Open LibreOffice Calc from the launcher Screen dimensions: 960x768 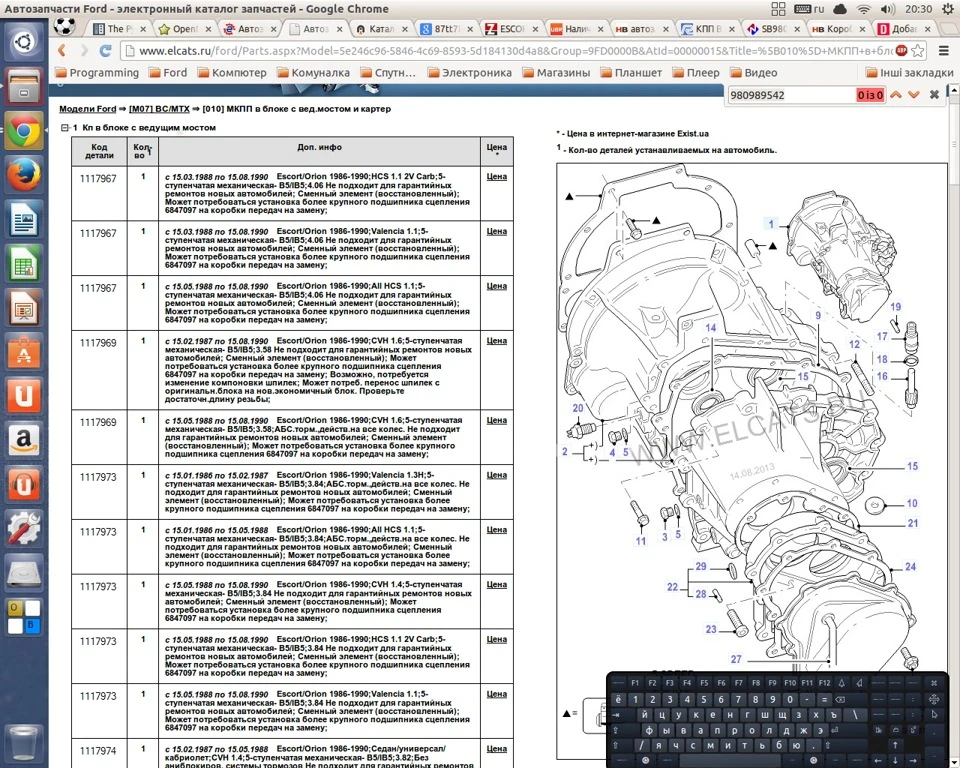(x=24, y=263)
